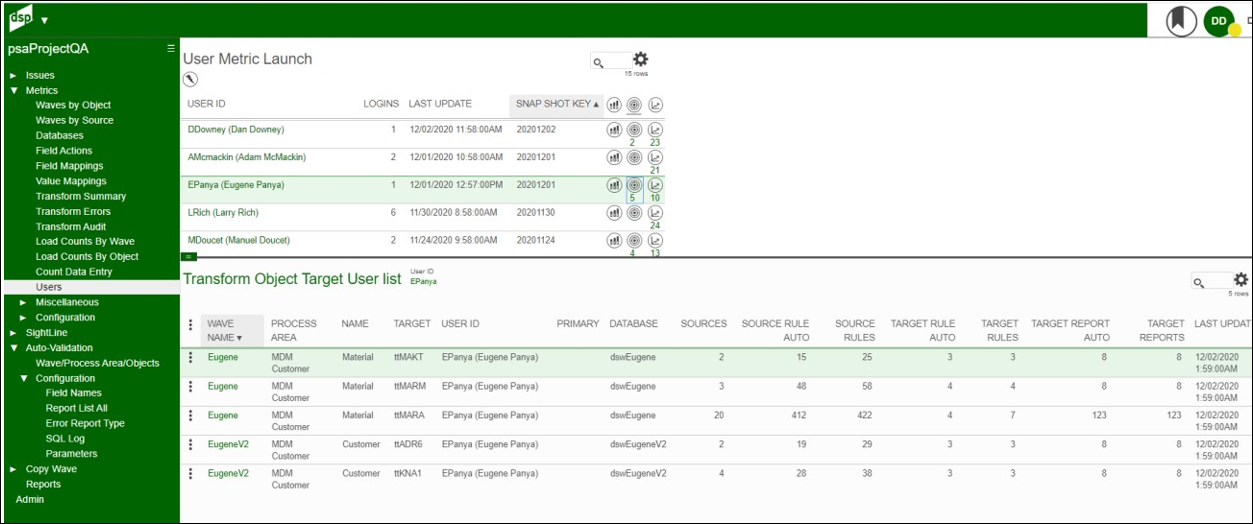Click the wrench tool icon under User Metric Launch

191,80
